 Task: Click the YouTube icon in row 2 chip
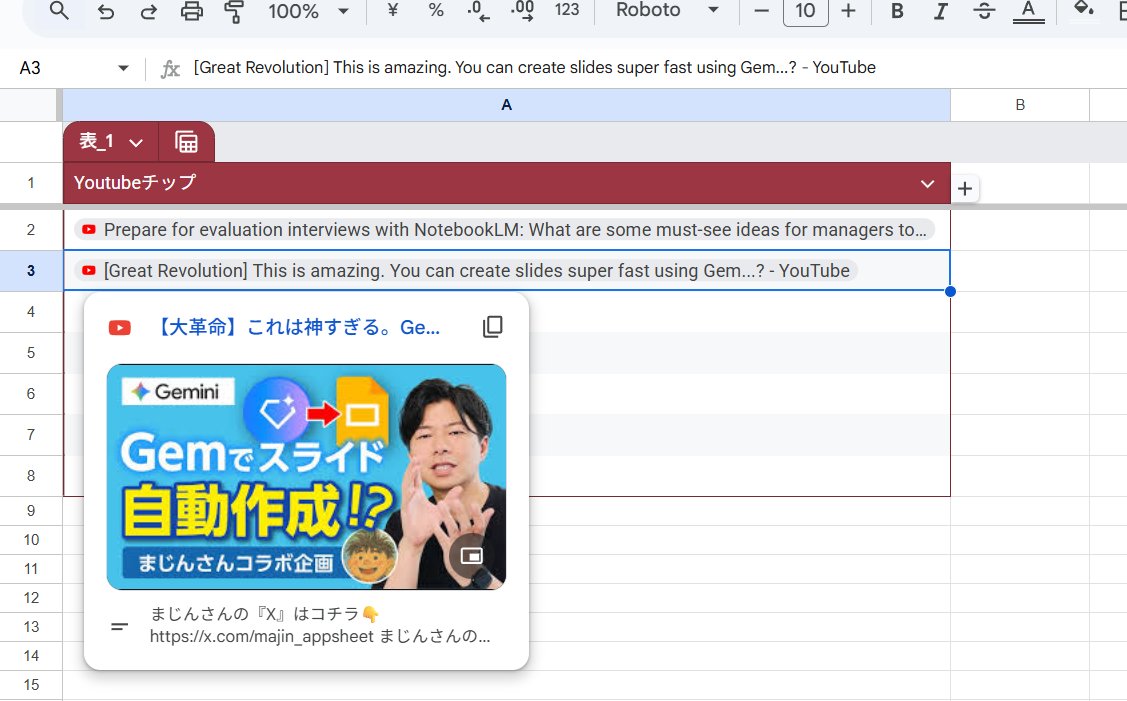[x=89, y=230]
